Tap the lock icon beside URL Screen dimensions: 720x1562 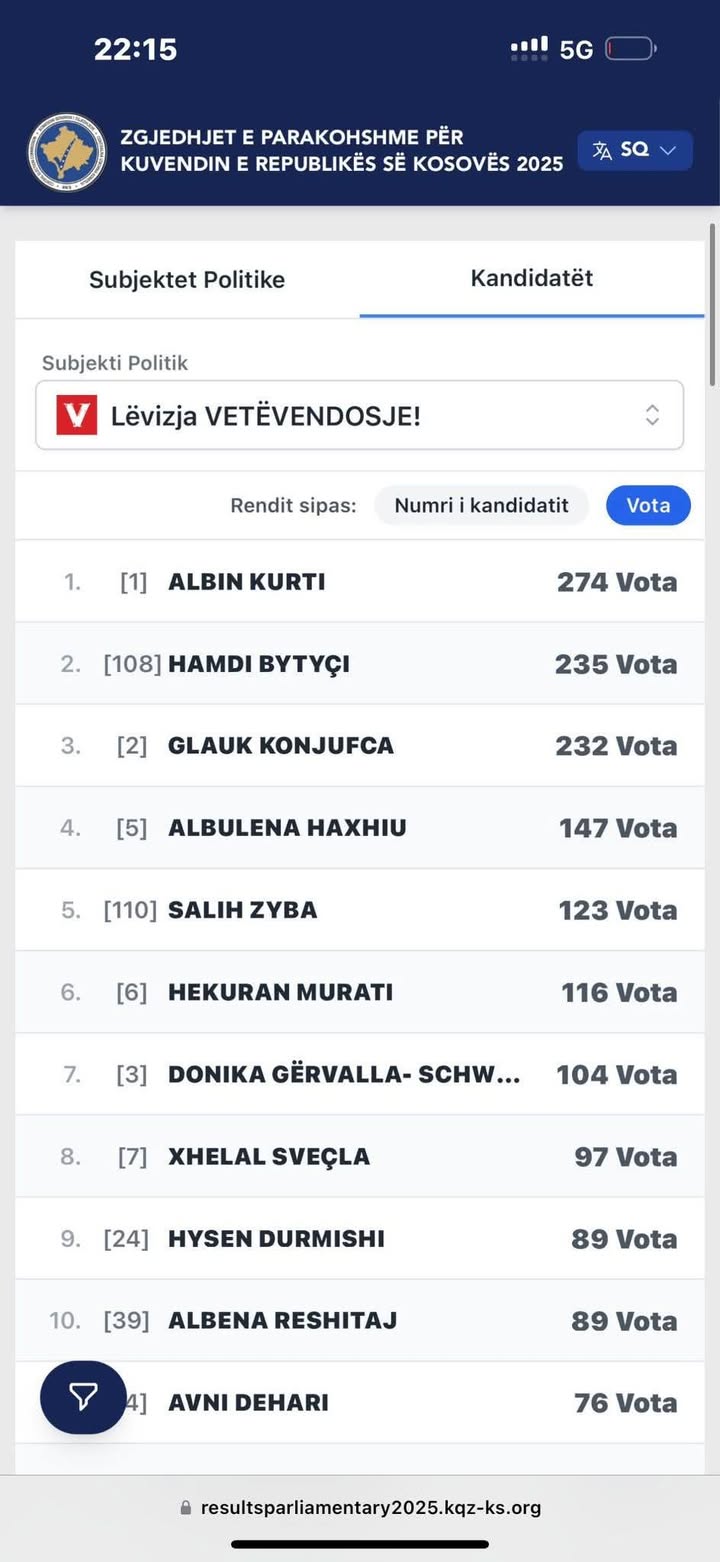click(x=185, y=1508)
